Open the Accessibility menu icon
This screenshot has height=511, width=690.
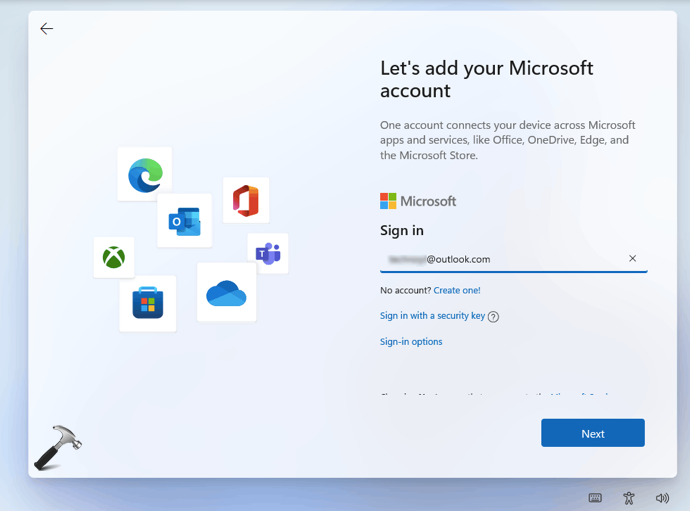point(629,497)
